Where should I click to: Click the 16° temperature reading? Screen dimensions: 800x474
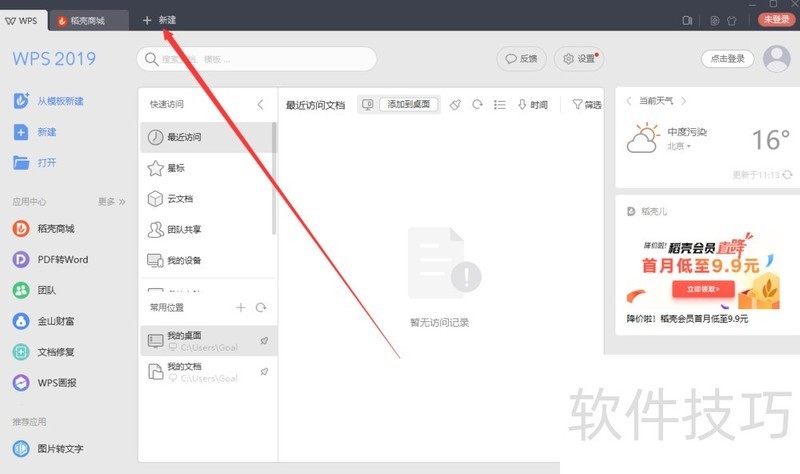771,140
